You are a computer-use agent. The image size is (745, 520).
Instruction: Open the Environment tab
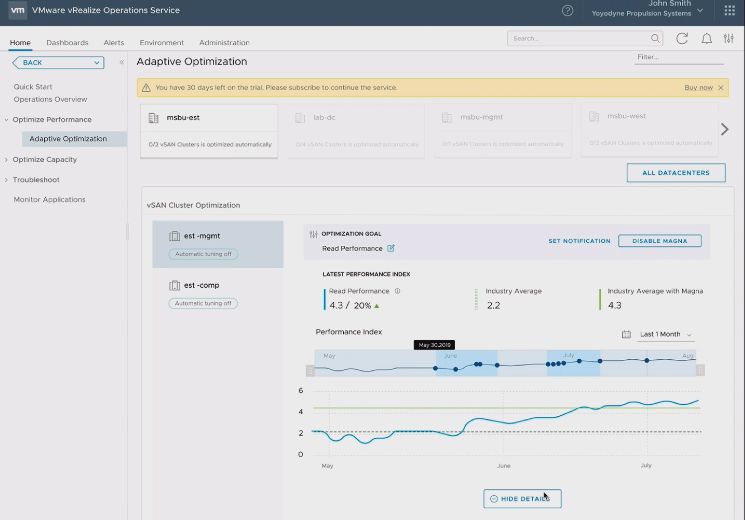click(x=162, y=42)
